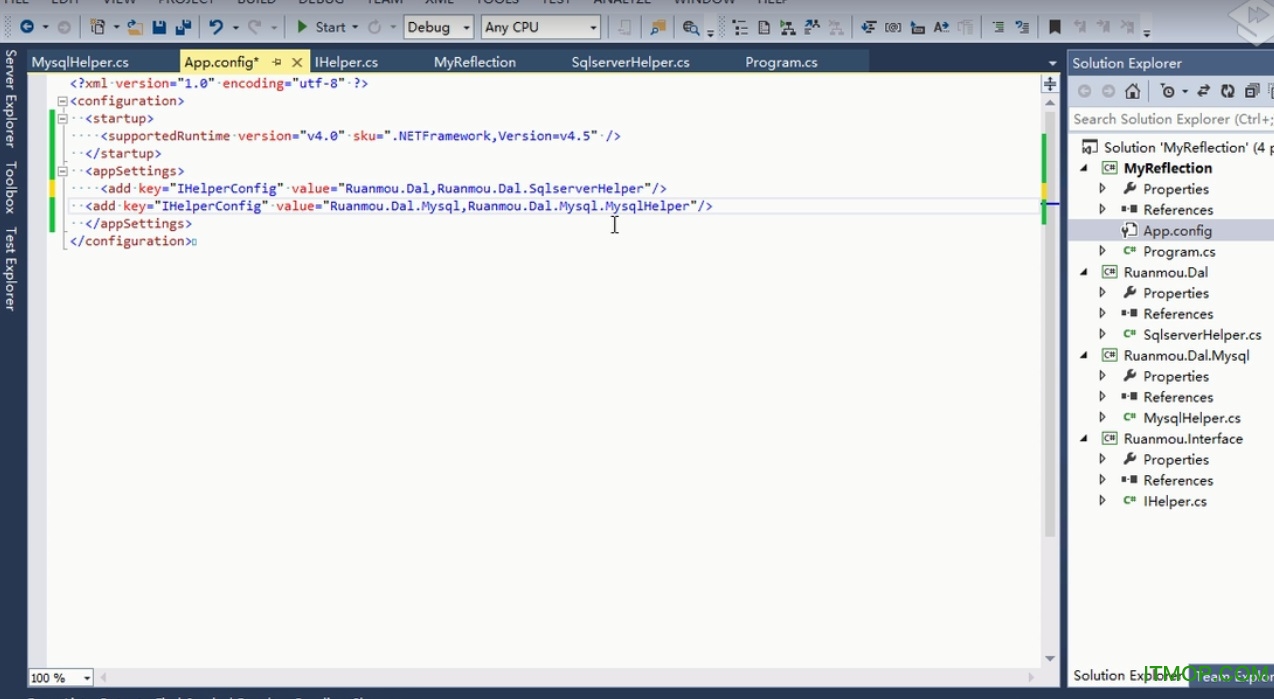Switch to the Program.cs tab

(781, 62)
